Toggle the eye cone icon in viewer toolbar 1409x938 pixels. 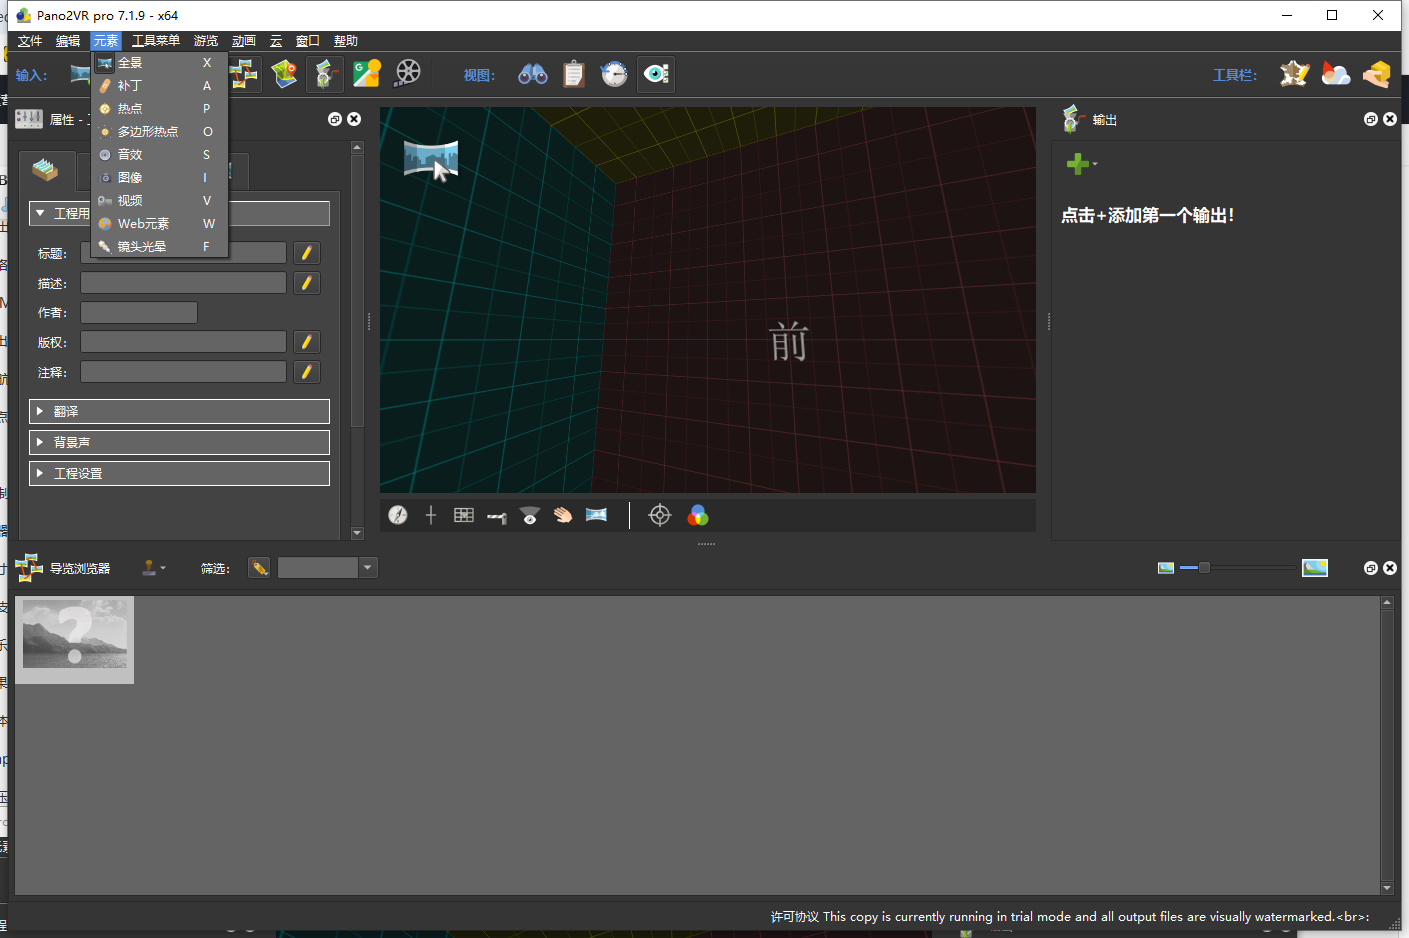(530, 515)
